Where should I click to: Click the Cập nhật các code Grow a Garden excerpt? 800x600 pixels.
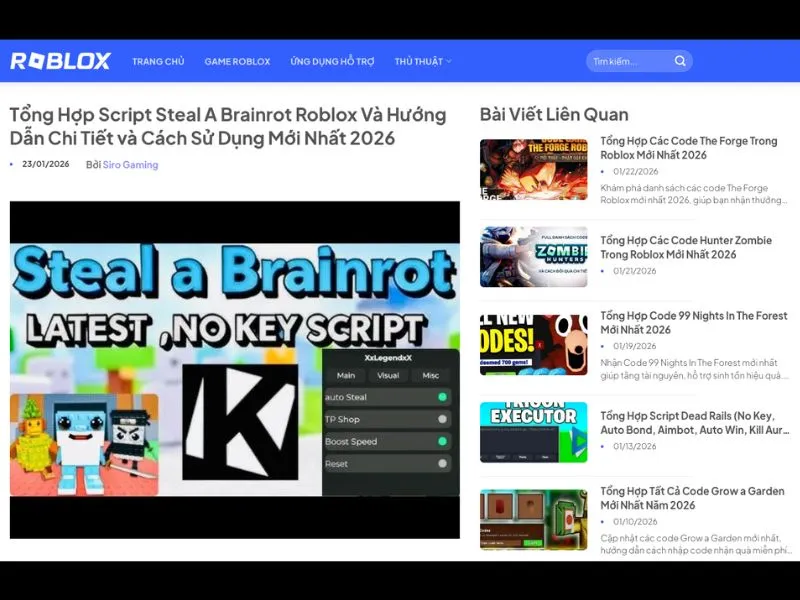[696, 544]
